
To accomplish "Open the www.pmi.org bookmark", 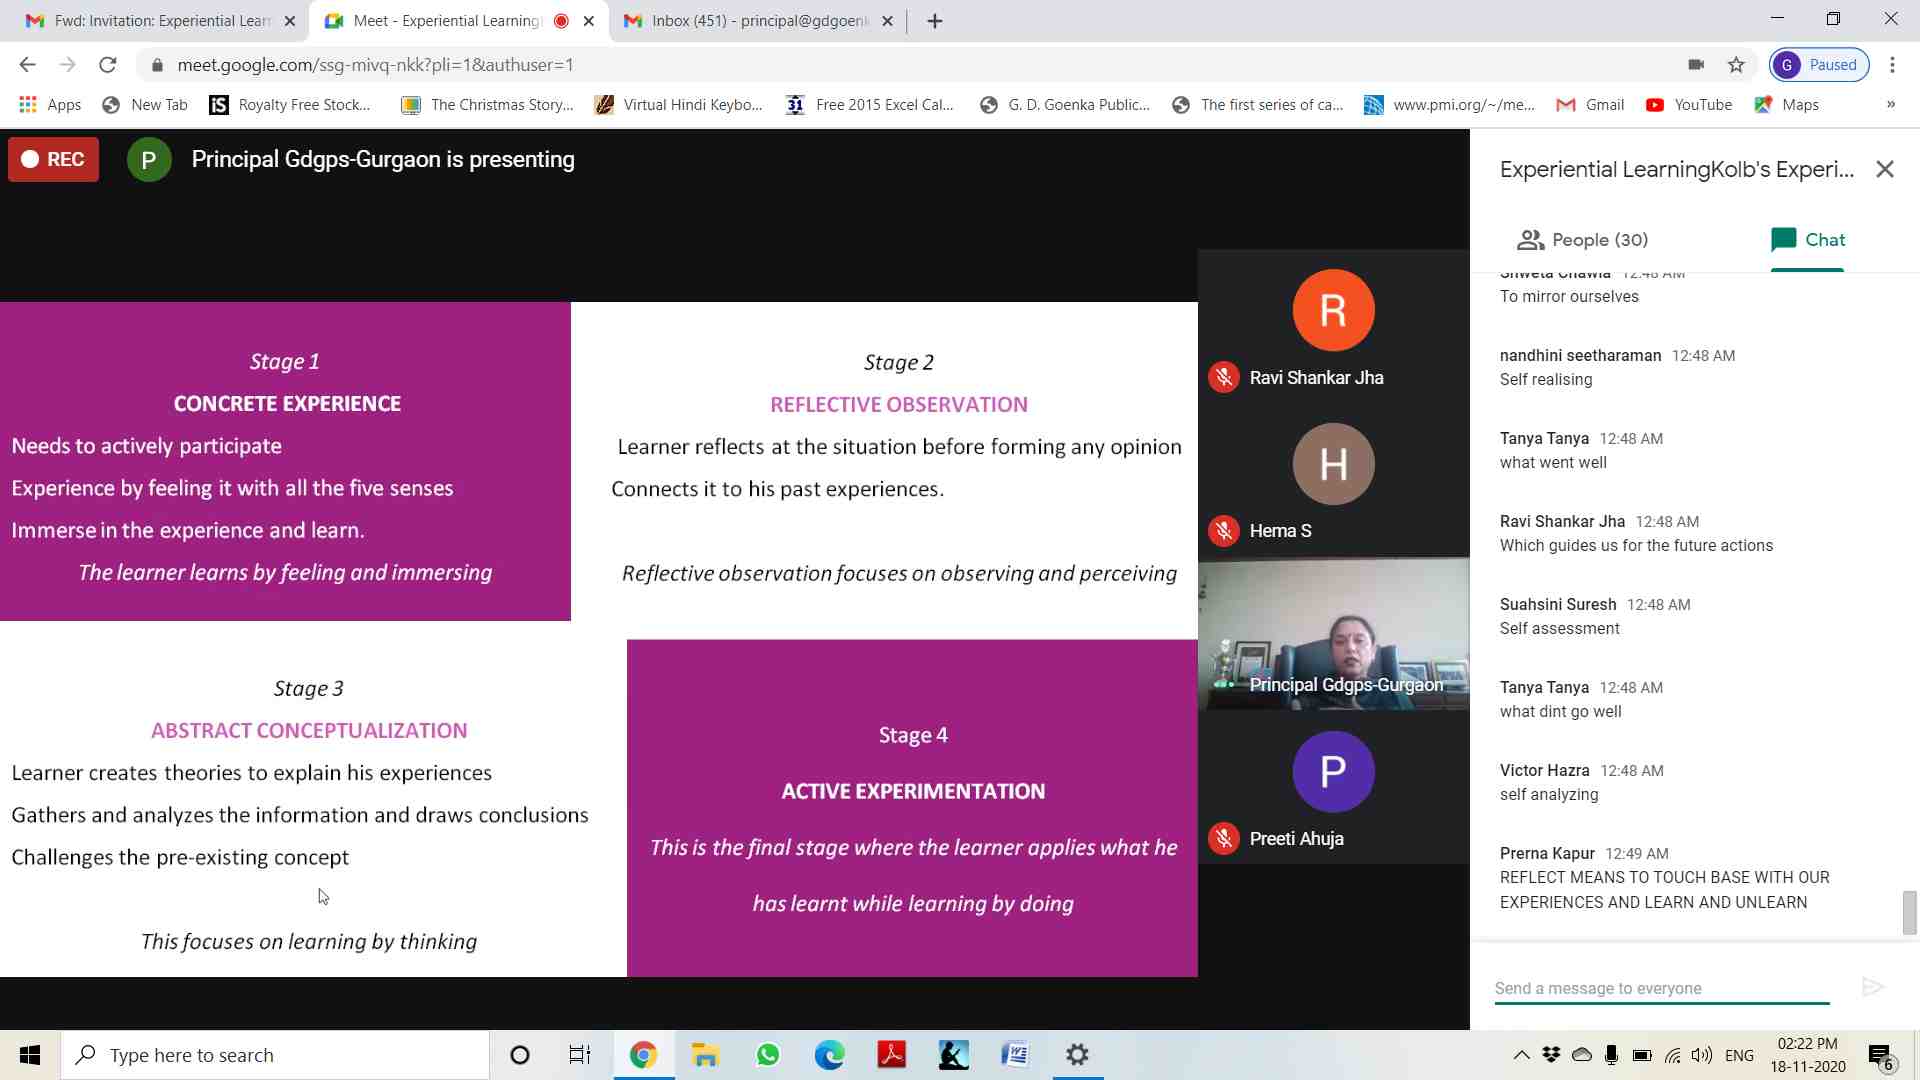I will 1450,105.
